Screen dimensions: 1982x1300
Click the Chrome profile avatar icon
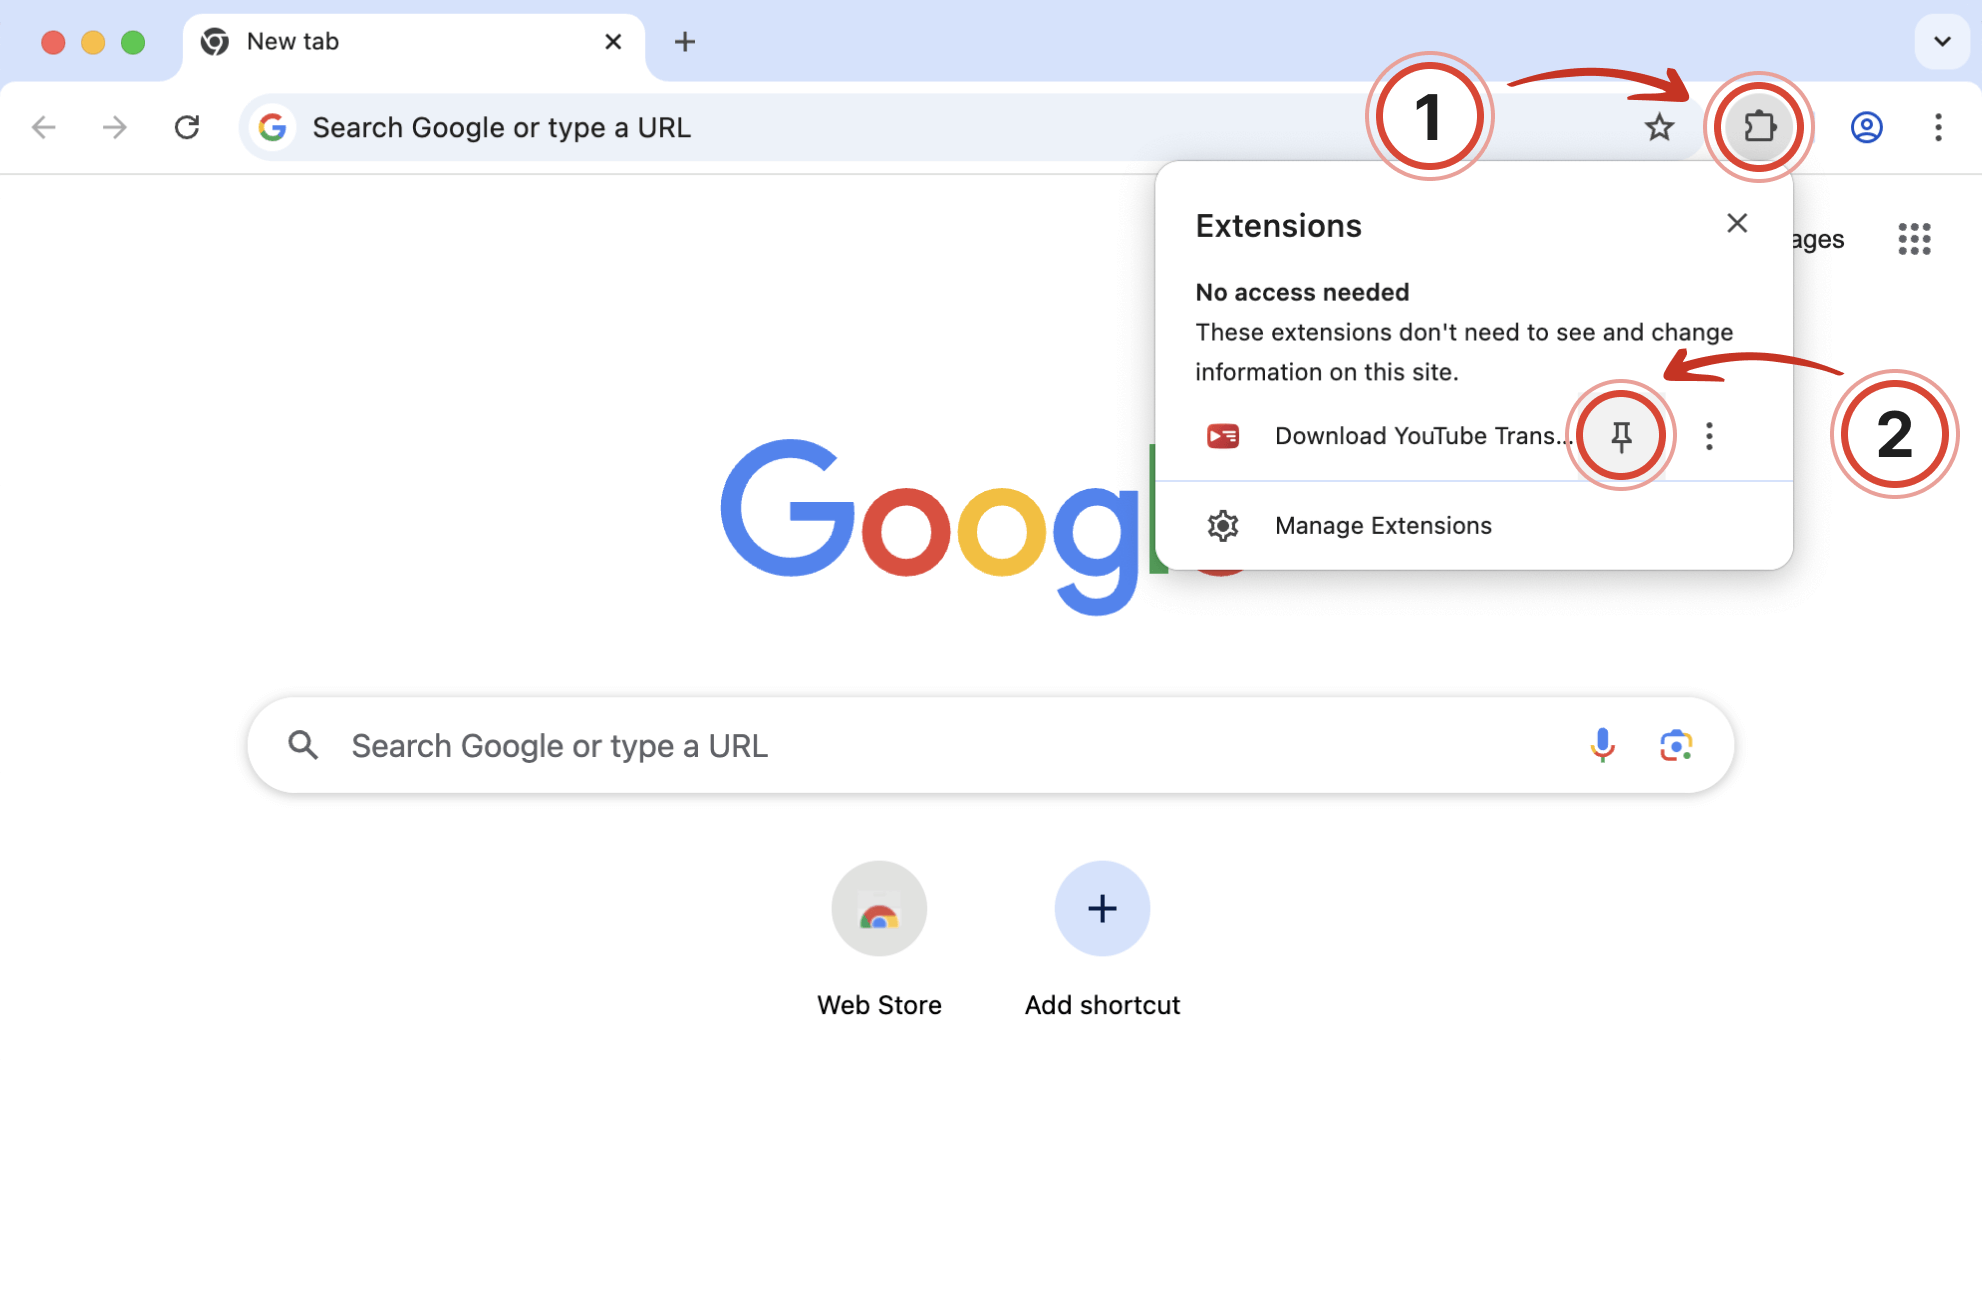coord(1866,127)
